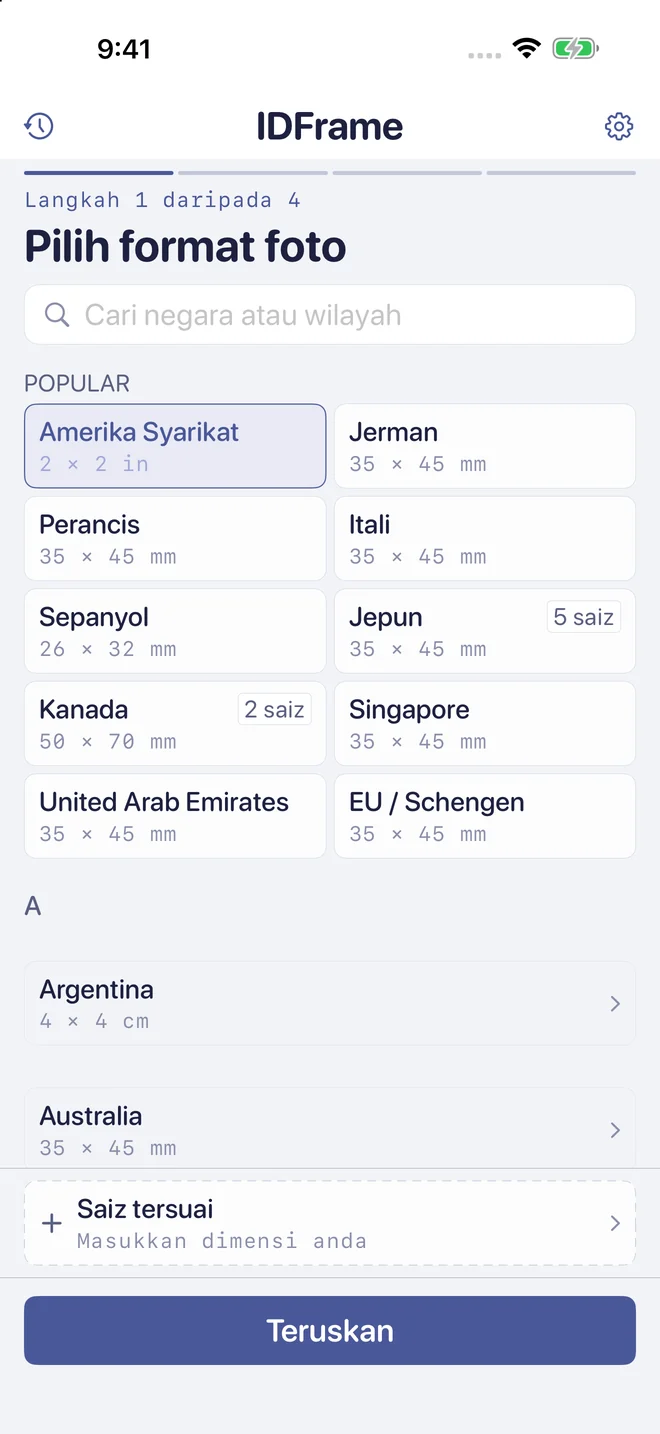660x1434 pixels.
Task: Open Kanada 2 saiz size options
Action: point(274,709)
